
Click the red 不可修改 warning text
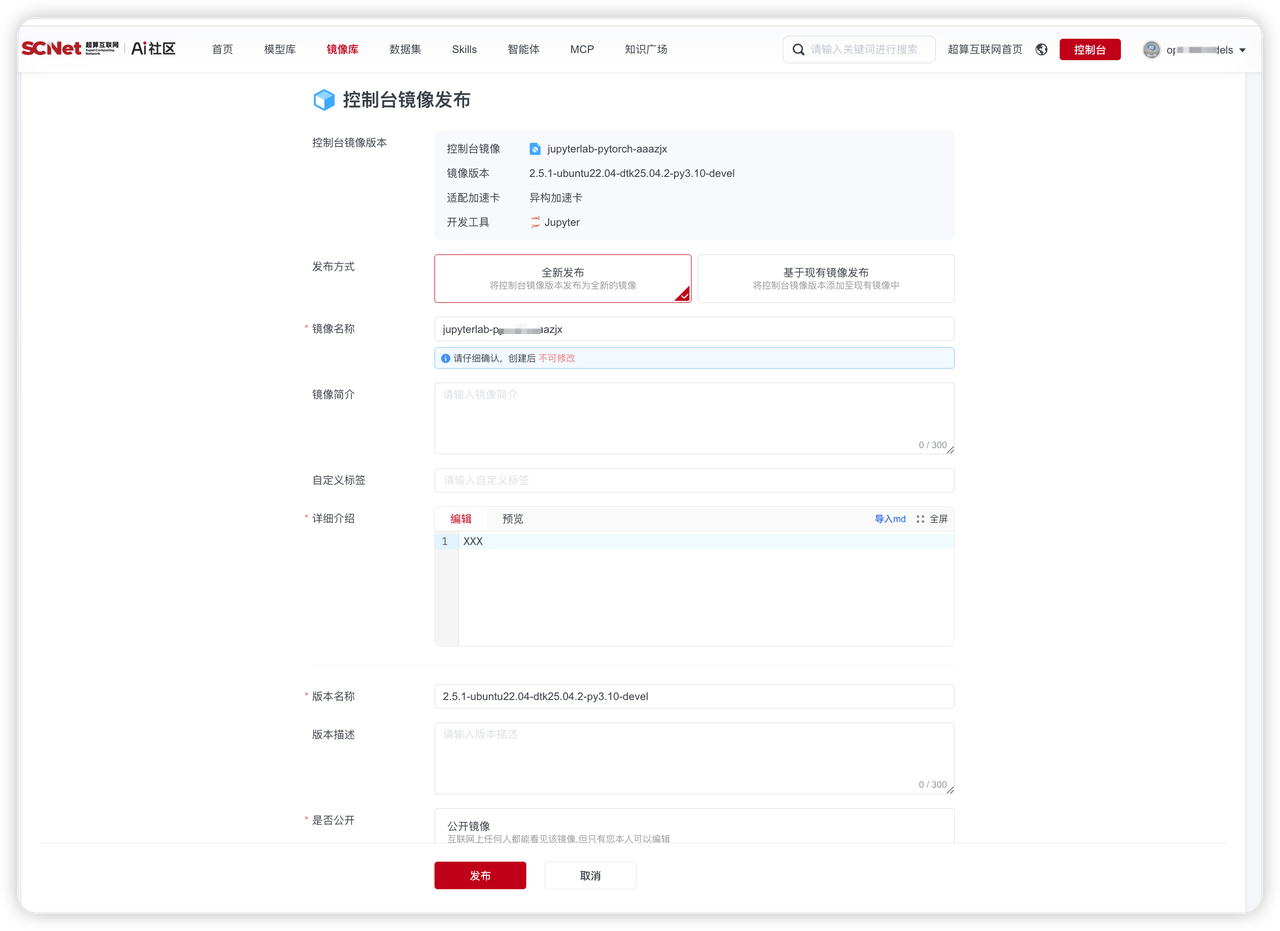coord(557,358)
